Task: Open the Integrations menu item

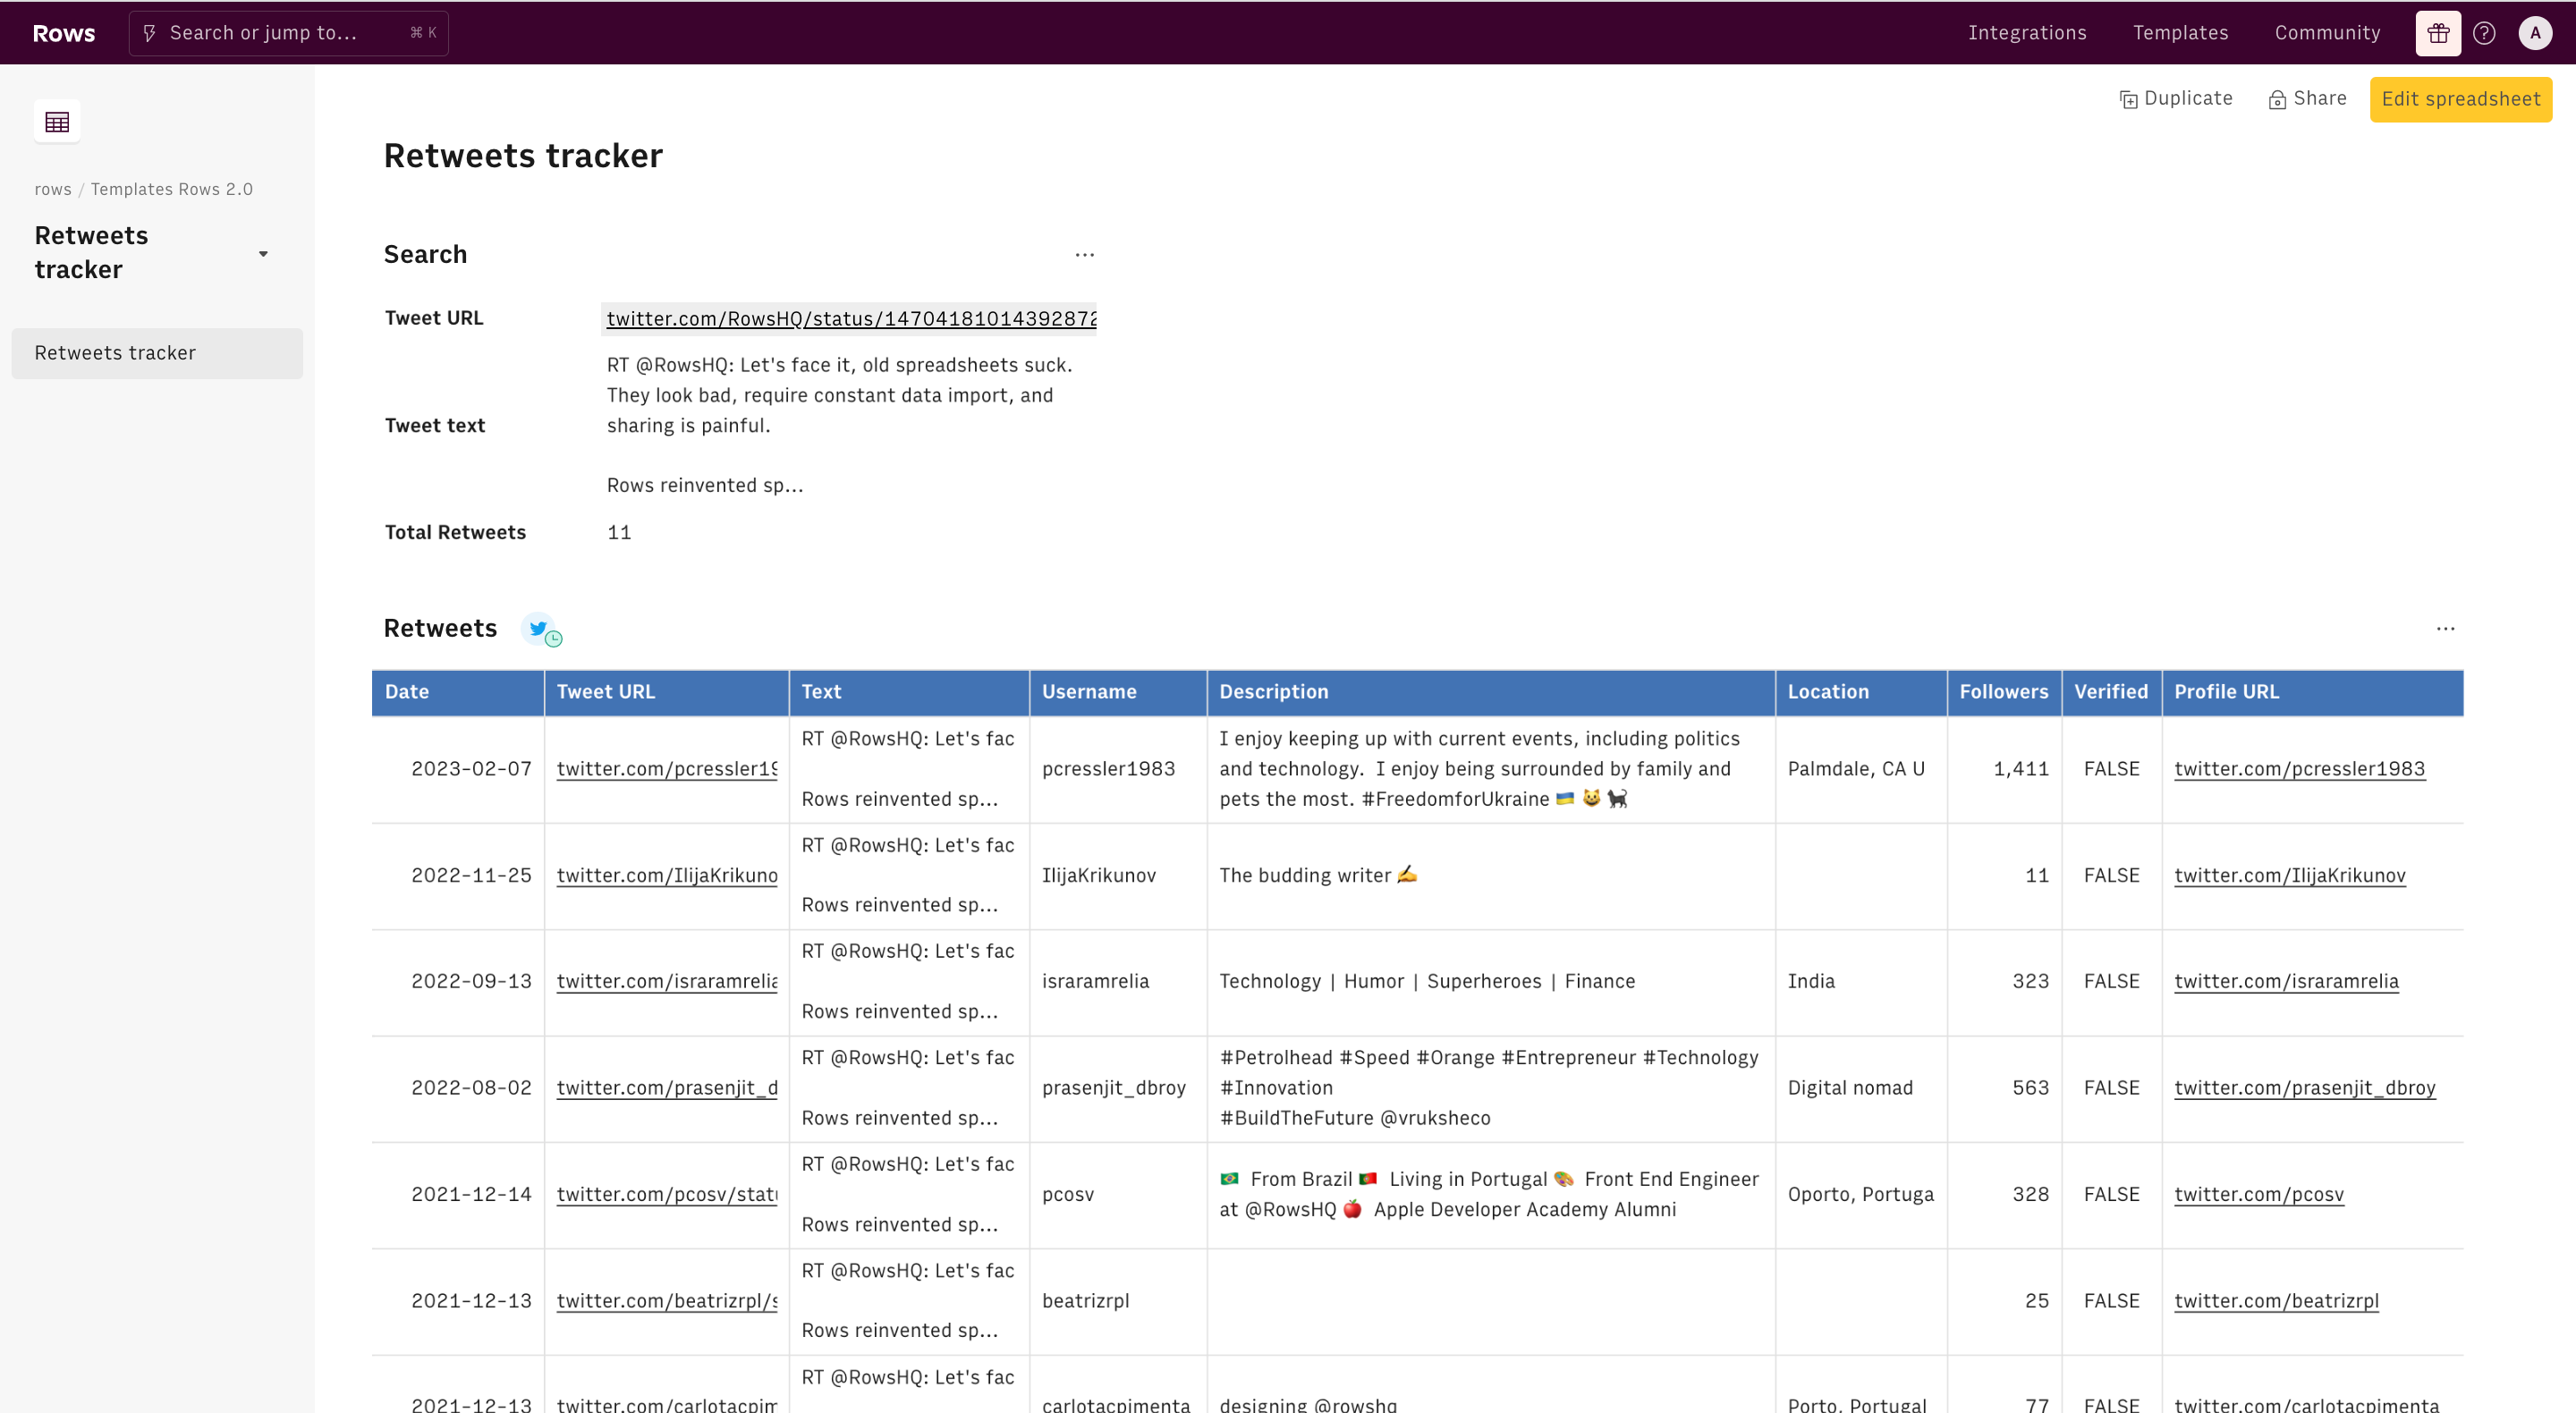Action: 2027,33
